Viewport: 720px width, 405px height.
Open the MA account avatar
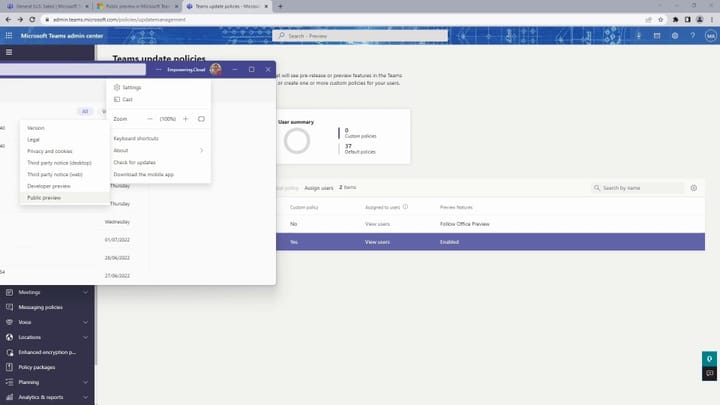point(710,36)
